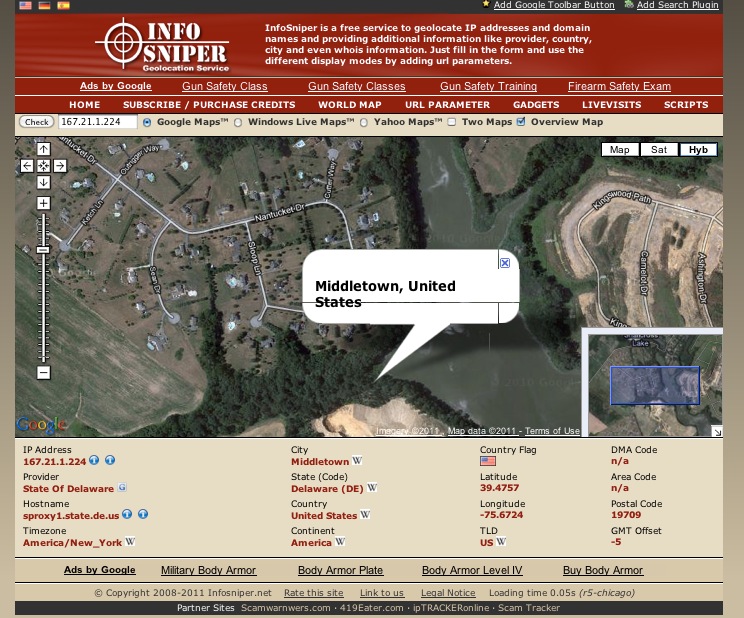Open SUBSCRIBE / PURCHASE CREDITS page
This screenshot has width=744, height=618.
209,105
